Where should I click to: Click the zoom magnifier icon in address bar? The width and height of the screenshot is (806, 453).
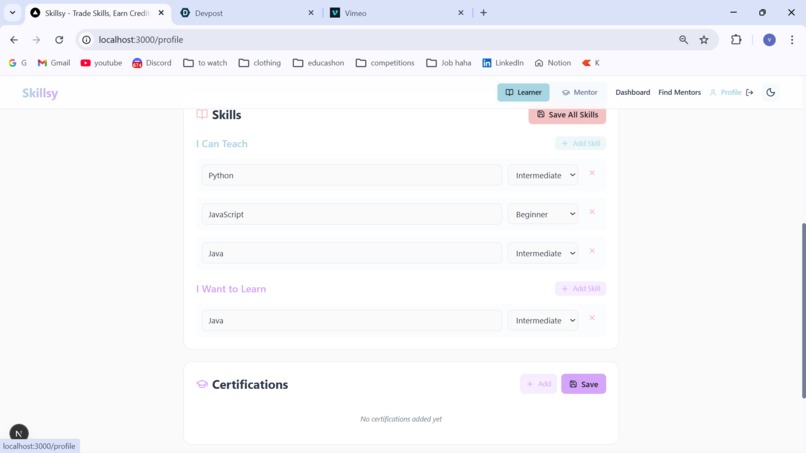pyautogui.click(x=683, y=40)
